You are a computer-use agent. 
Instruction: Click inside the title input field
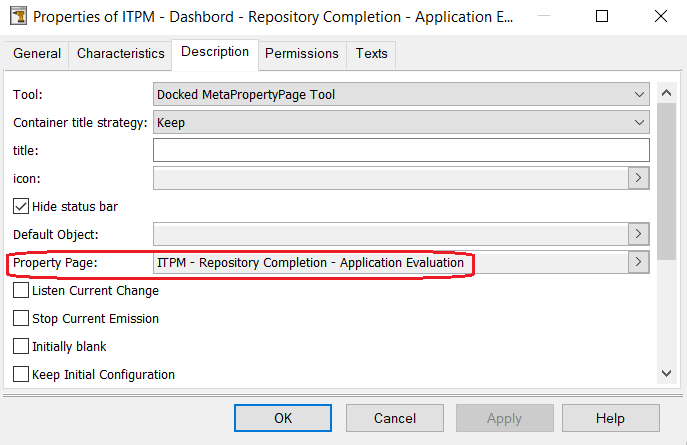[400, 150]
